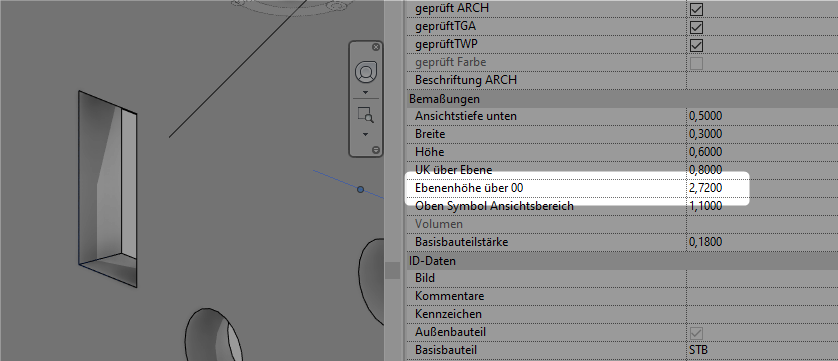Select the Kommentare parameter label

coord(449,296)
